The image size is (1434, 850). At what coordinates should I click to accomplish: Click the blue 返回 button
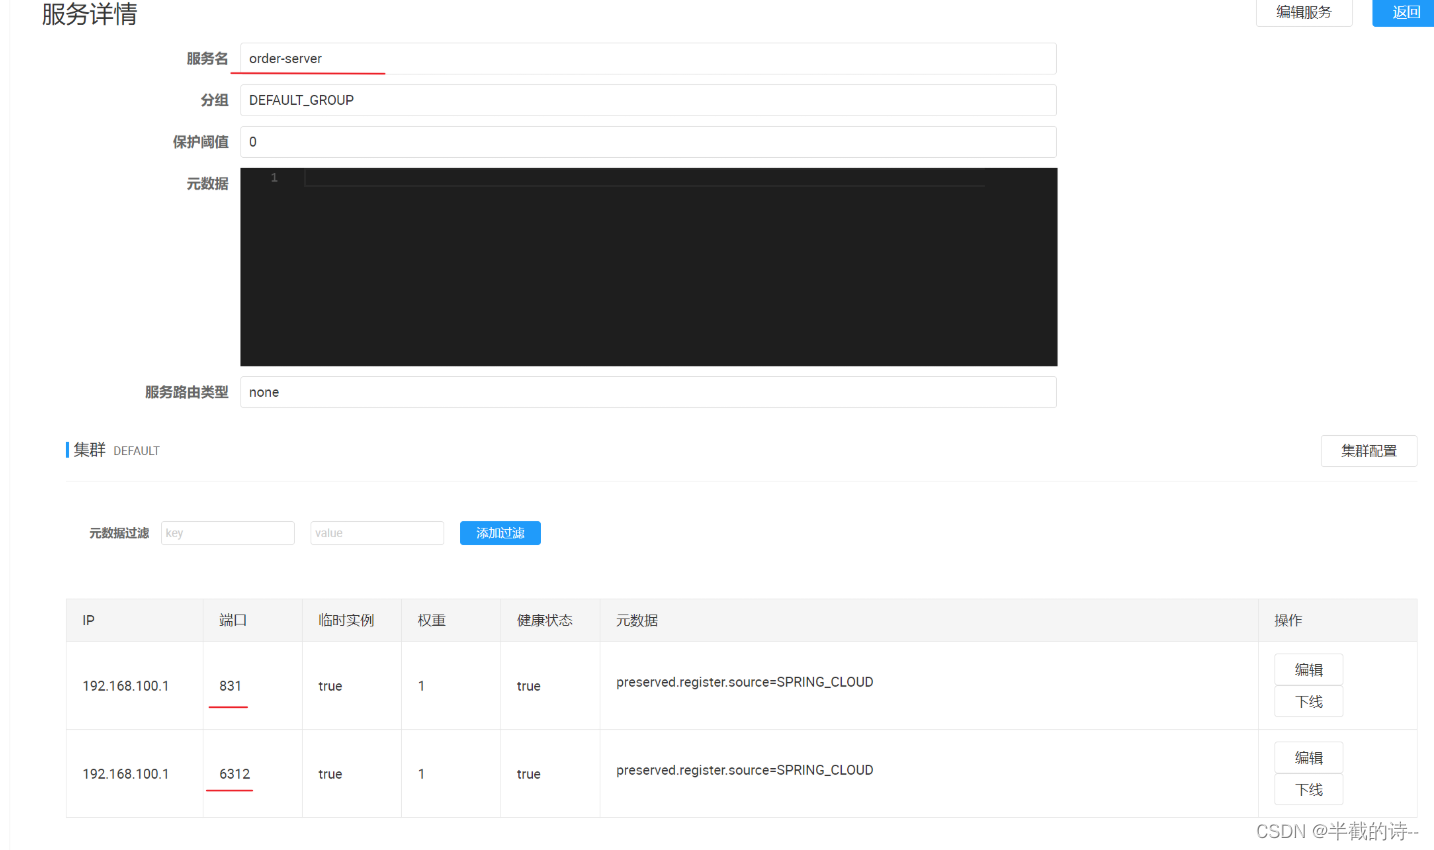tap(1405, 12)
